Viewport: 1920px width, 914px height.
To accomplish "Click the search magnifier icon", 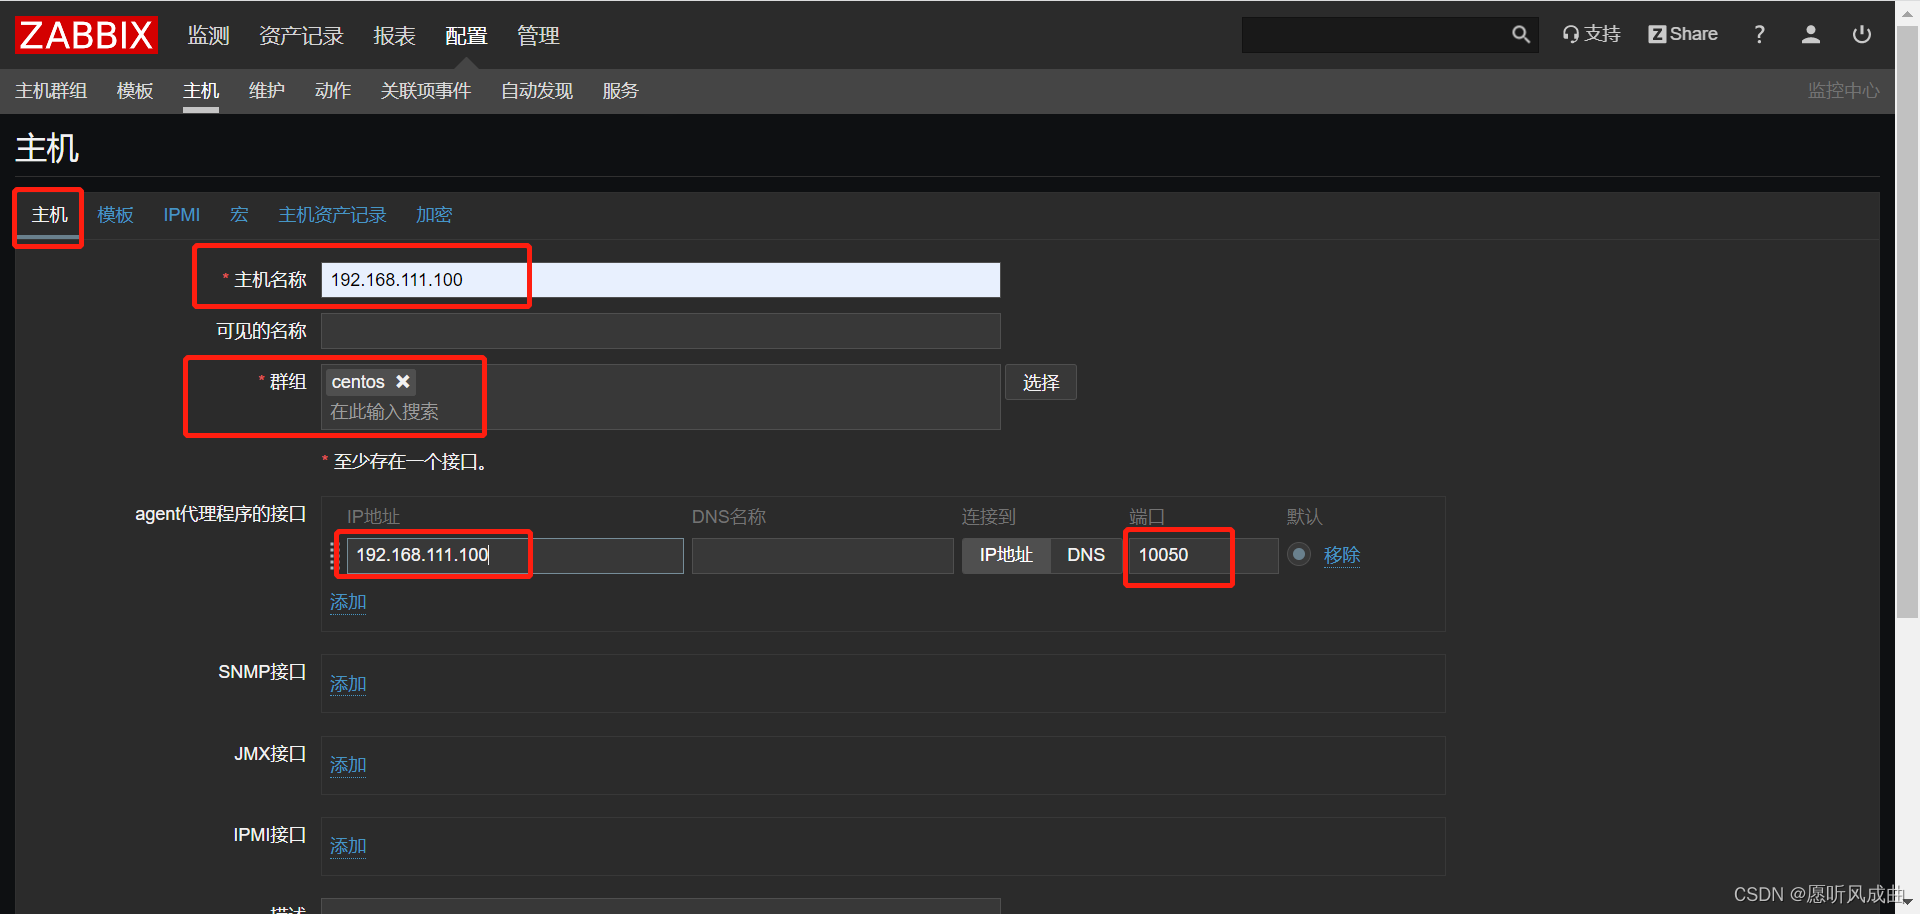I will 1520,35.
